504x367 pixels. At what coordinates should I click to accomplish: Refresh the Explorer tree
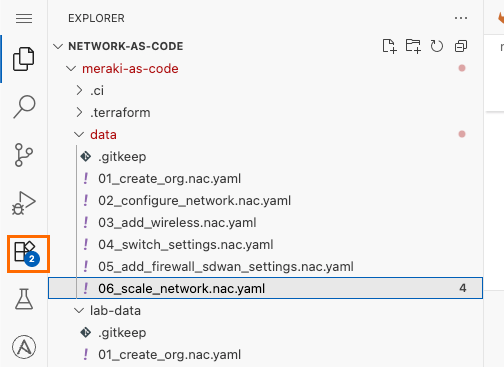[437, 46]
